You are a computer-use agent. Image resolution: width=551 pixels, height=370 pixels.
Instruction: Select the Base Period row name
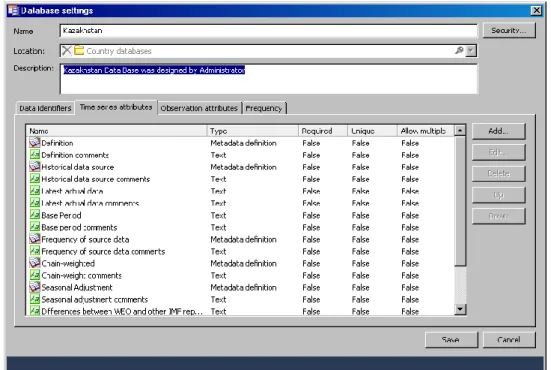click(61, 215)
